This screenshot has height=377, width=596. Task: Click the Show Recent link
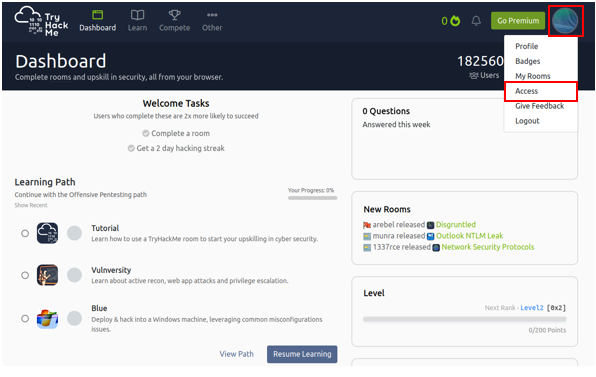(x=31, y=205)
